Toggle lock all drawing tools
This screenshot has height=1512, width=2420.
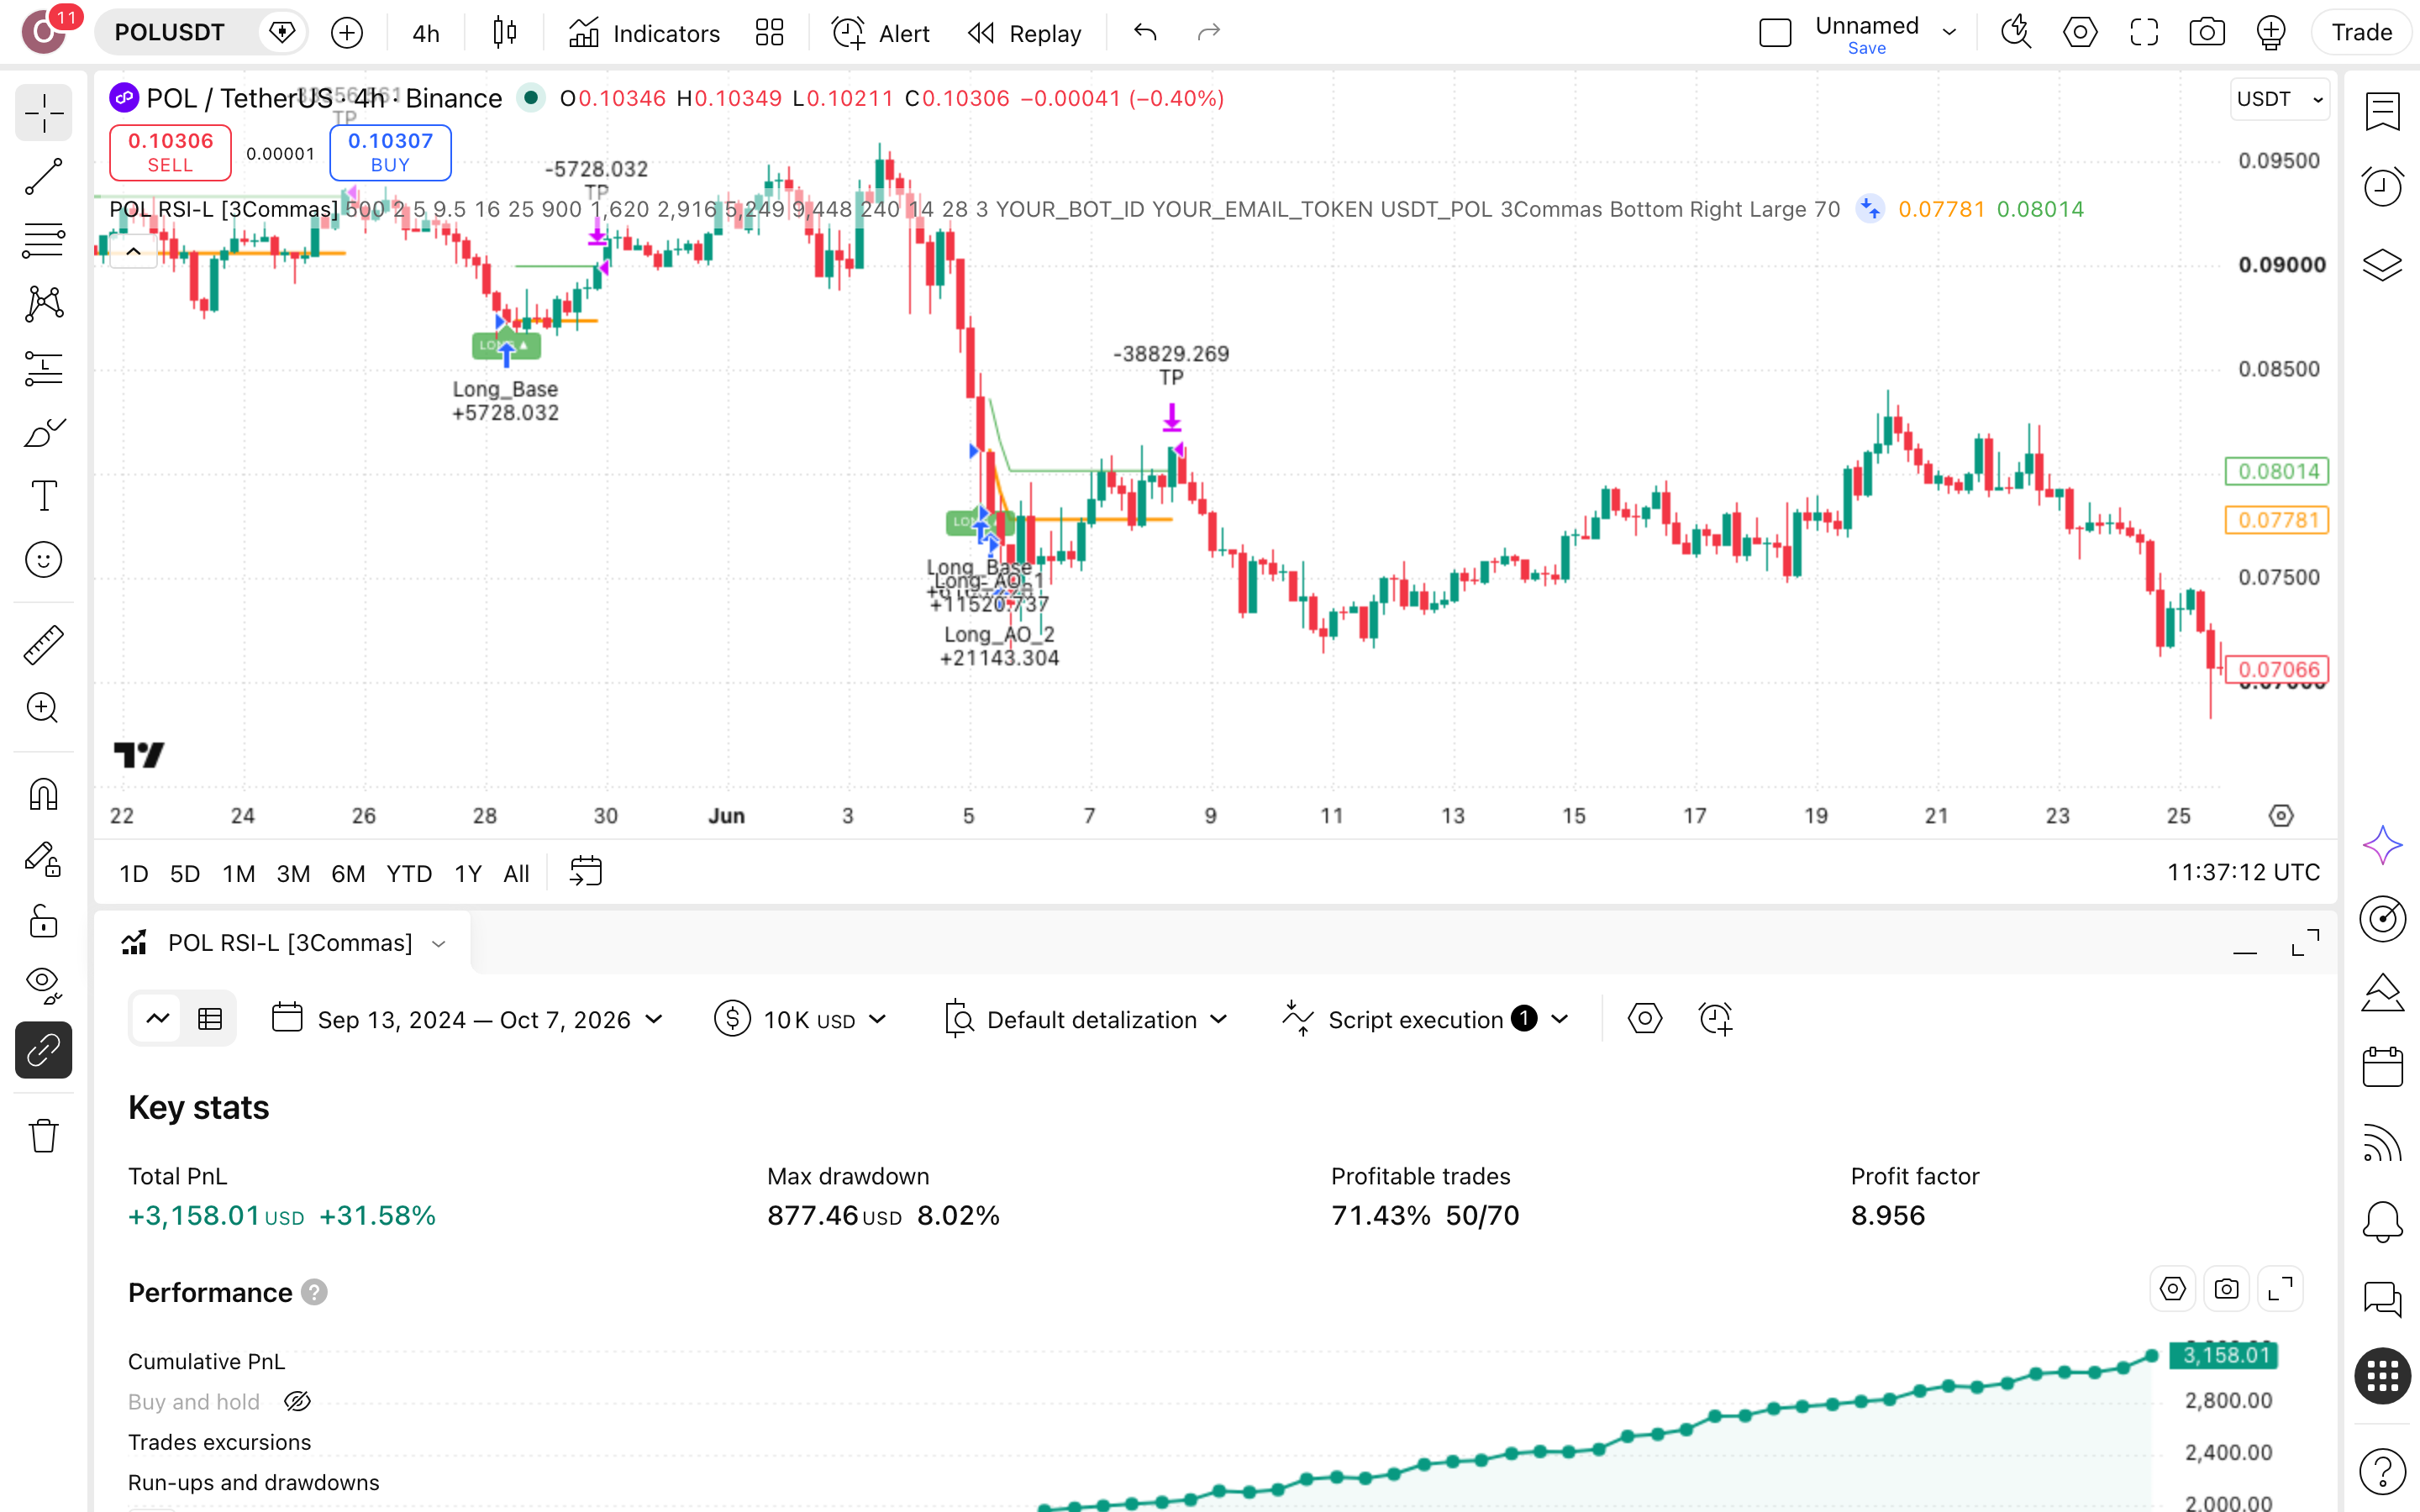click(x=44, y=922)
